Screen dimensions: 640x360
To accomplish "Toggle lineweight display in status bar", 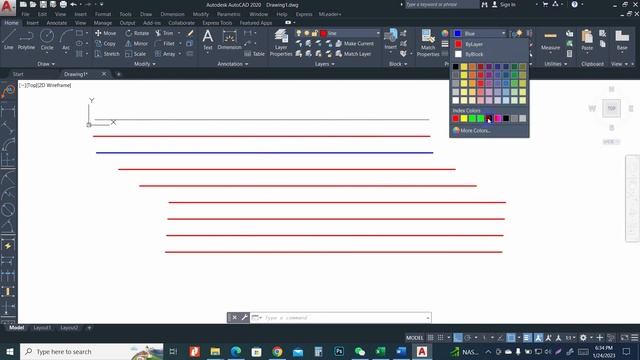I will pos(527,338).
